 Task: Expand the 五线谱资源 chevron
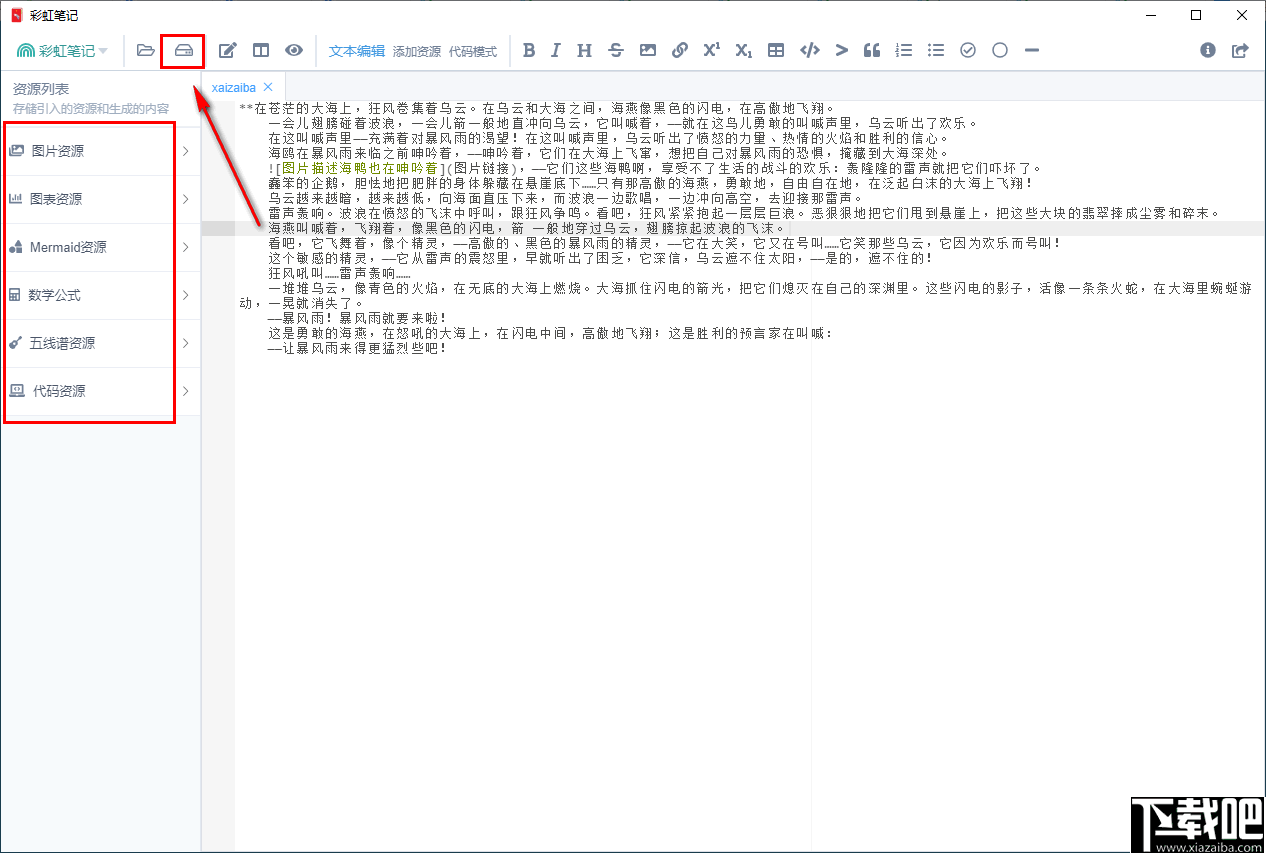[x=185, y=344]
